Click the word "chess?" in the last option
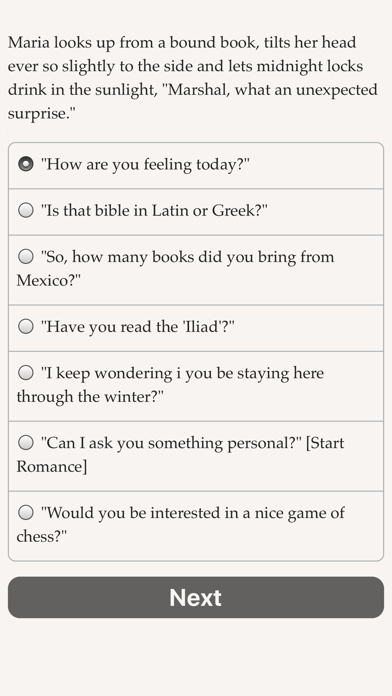 pos(41,537)
